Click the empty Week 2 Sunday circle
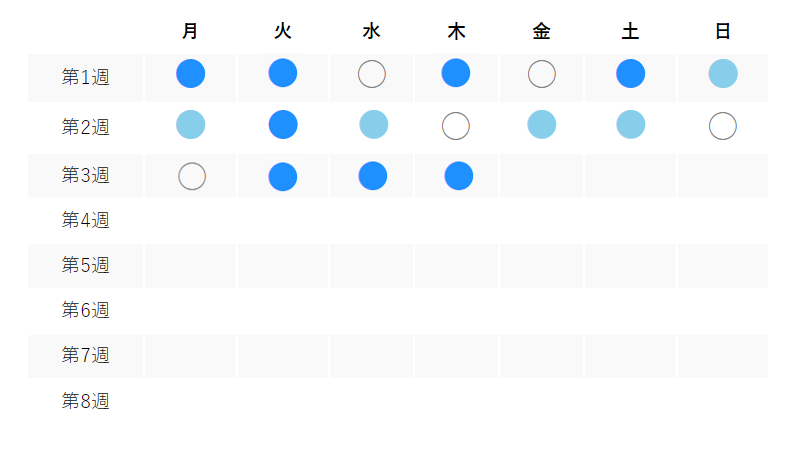Image resolution: width=802 pixels, height=457 pixels. point(723,126)
